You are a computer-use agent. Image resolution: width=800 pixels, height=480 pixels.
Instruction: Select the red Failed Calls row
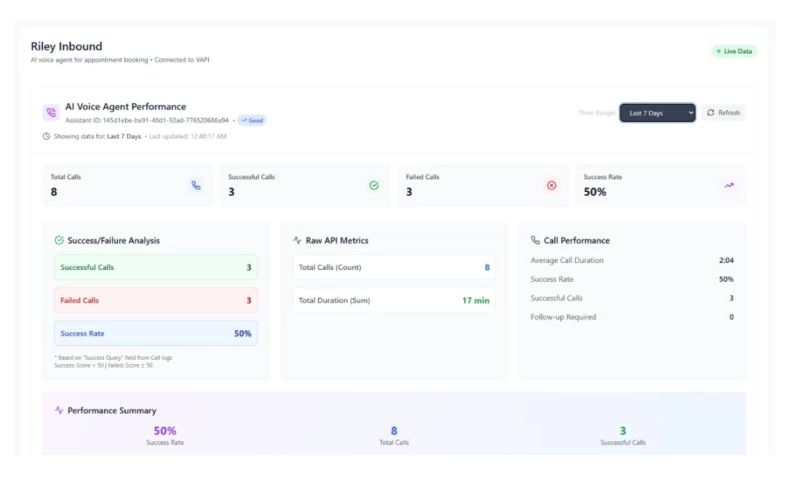coord(155,300)
